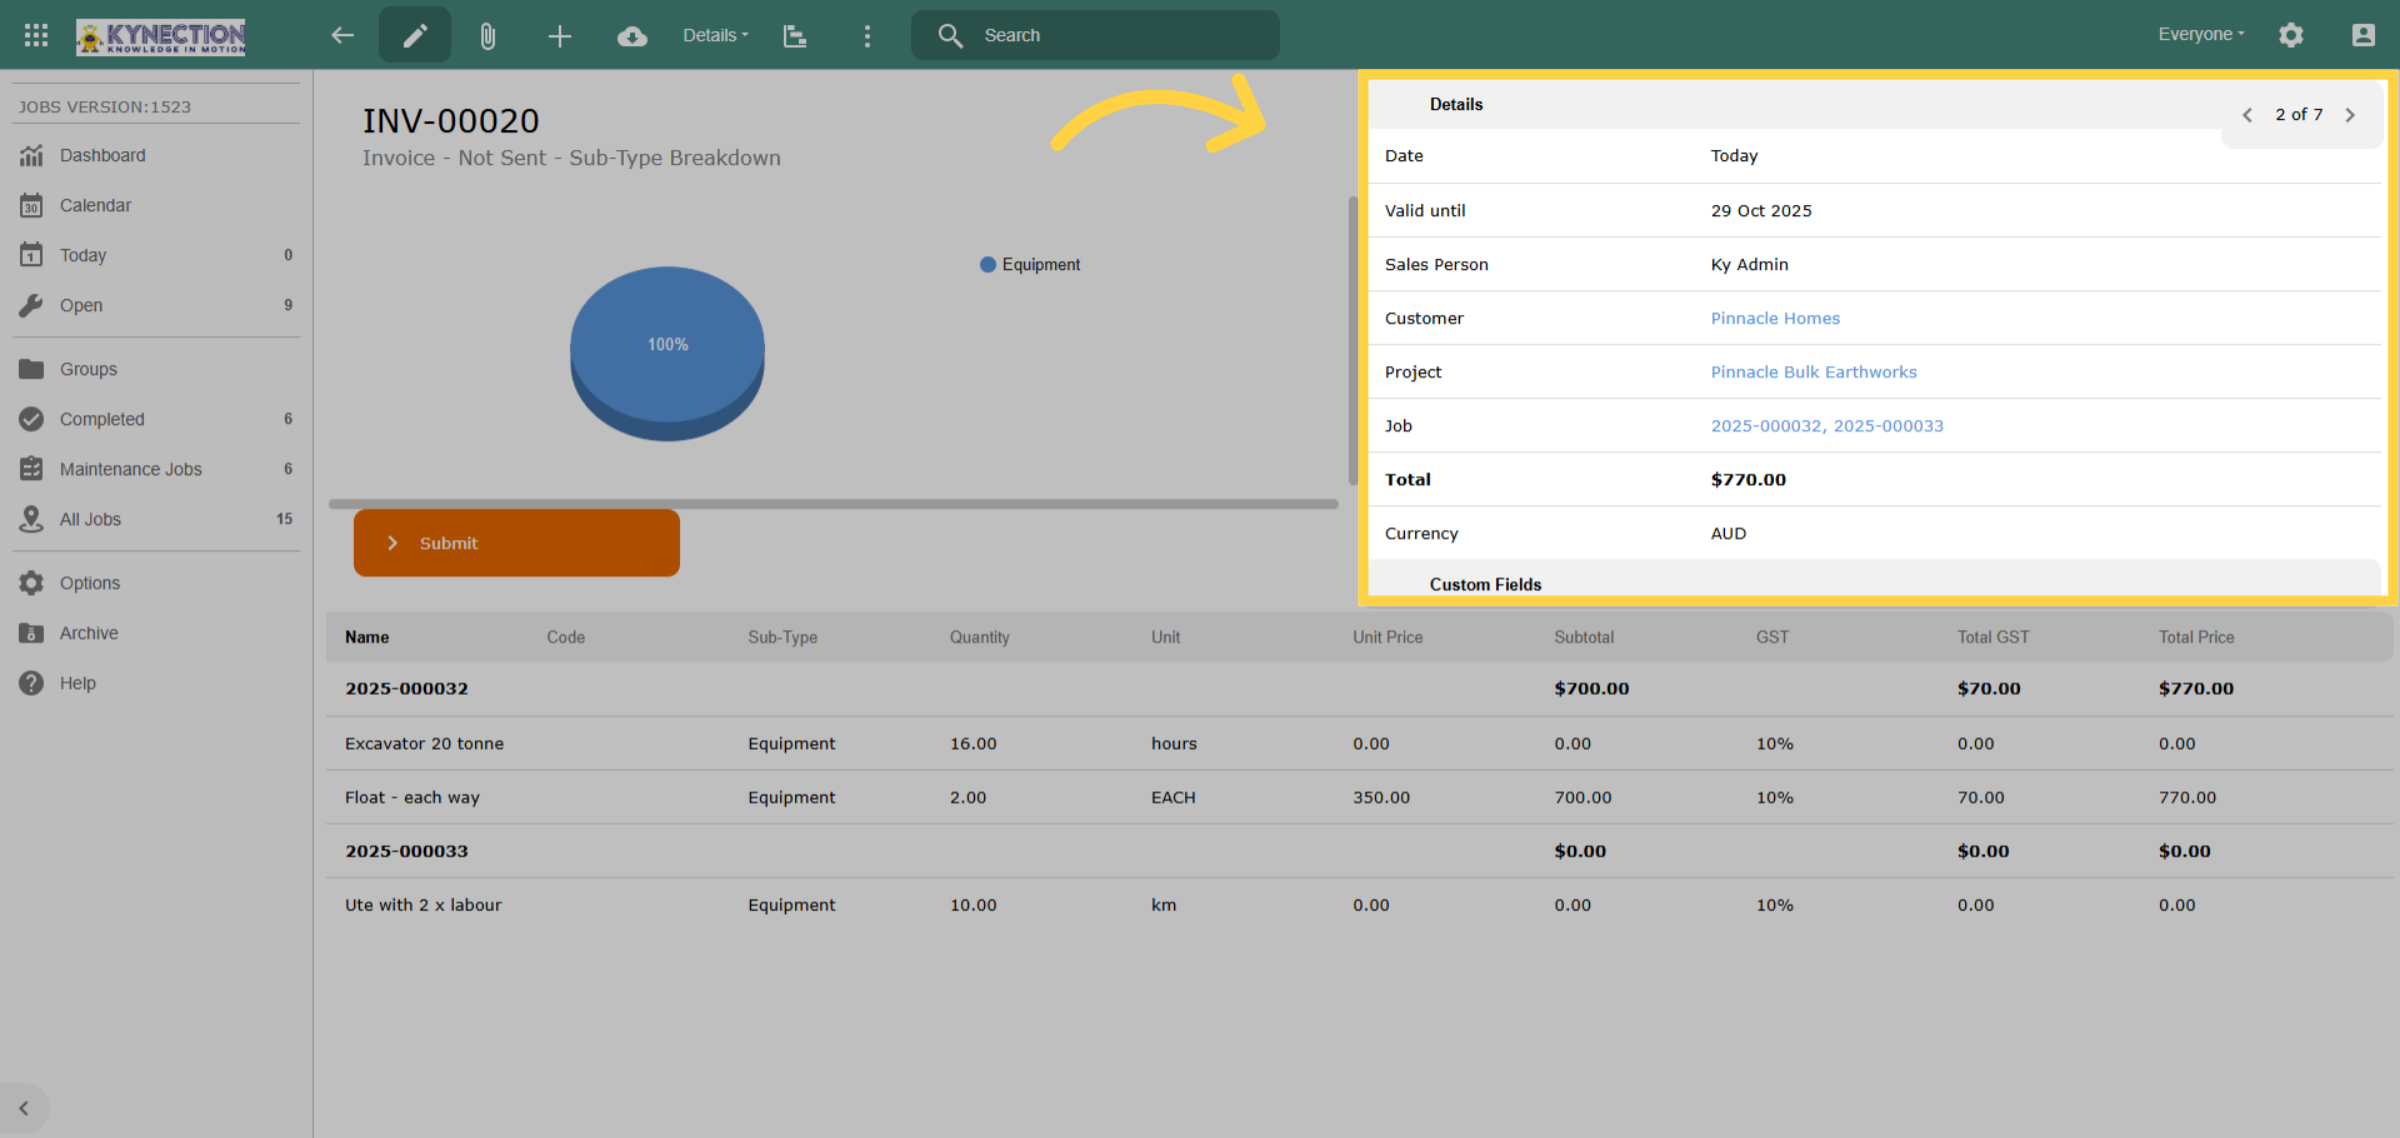This screenshot has height=1138, width=2400.
Task: Collapse the sidebar with bottom chevron
Action: [24, 1108]
